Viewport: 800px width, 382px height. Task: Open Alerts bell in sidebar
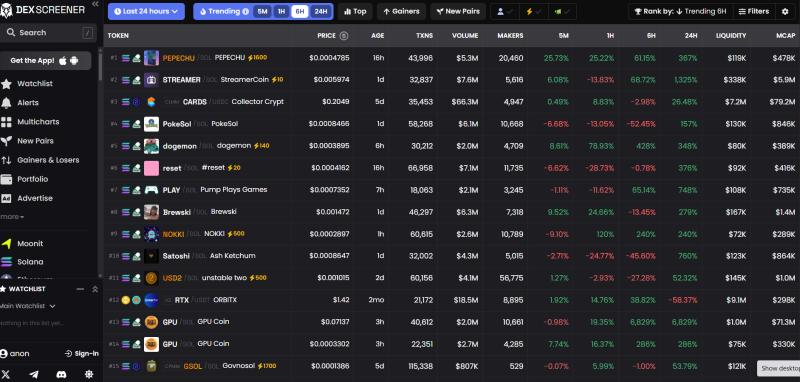click(x=28, y=103)
